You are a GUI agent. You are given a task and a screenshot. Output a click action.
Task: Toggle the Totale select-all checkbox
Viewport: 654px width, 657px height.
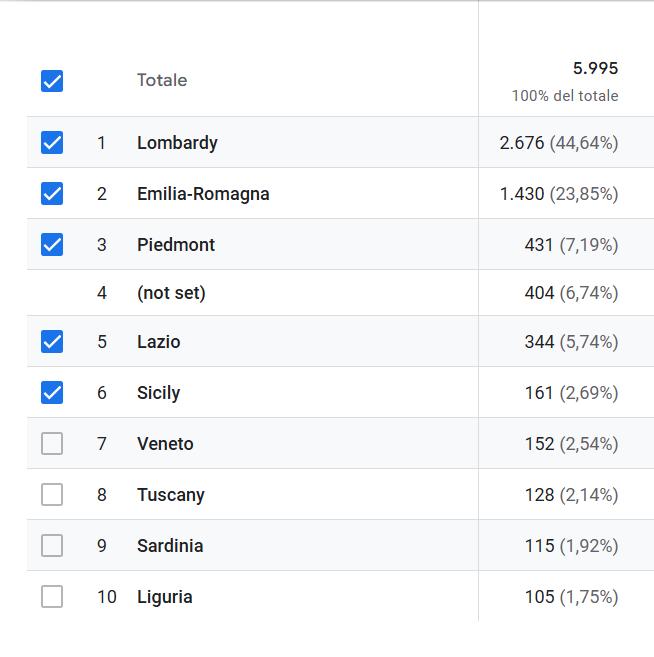(x=52, y=81)
